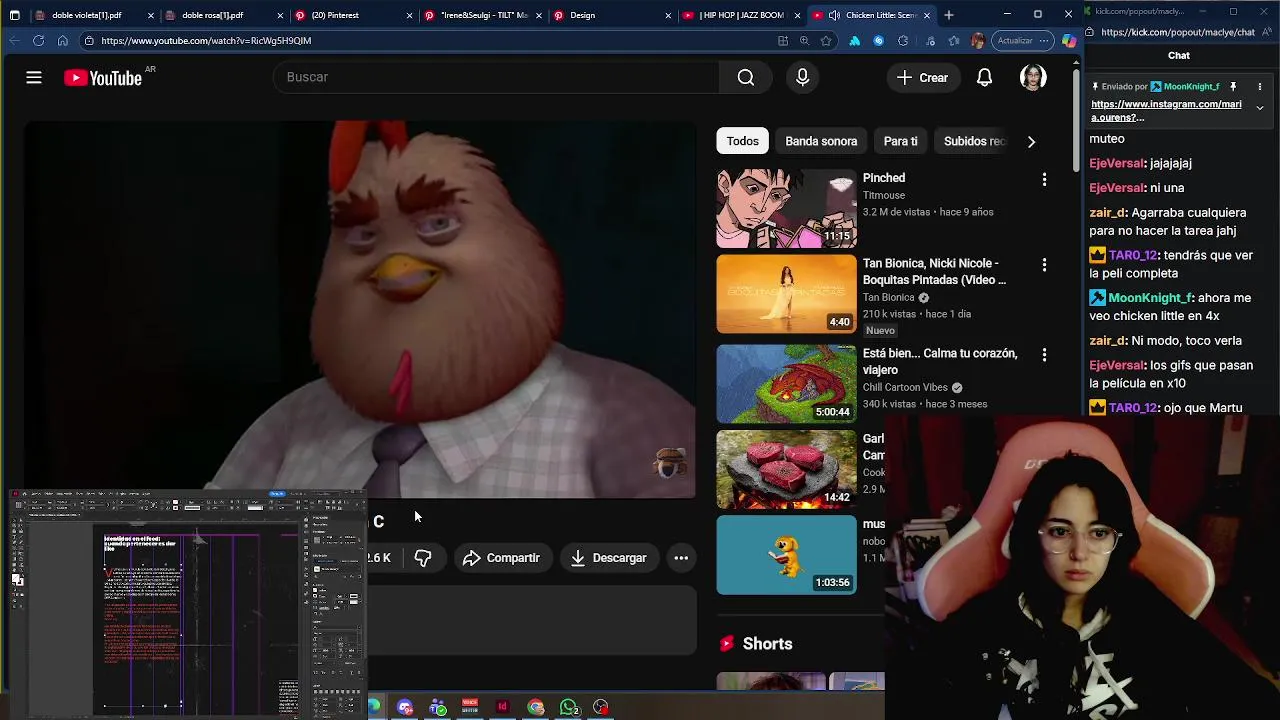The height and width of the screenshot is (720, 1280).
Task: Select the Subidos recientemente chip
Action: 973,141
